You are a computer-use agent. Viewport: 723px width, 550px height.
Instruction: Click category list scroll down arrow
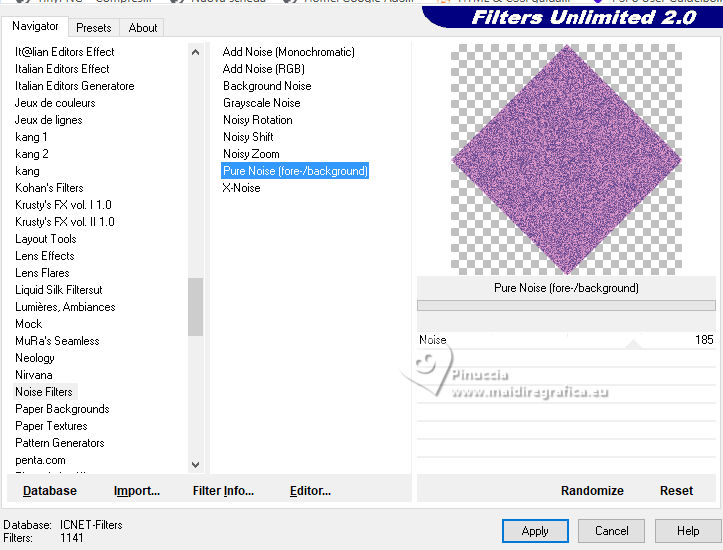(x=196, y=464)
